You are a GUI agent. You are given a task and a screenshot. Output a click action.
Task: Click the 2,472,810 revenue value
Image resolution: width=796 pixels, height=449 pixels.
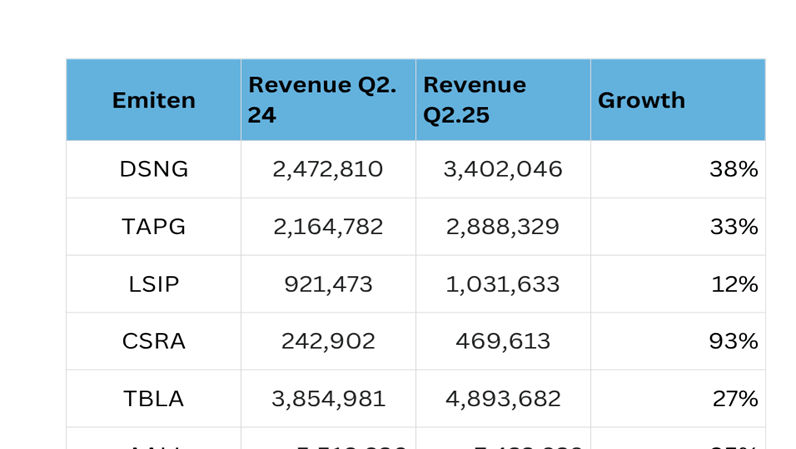point(327,169)
